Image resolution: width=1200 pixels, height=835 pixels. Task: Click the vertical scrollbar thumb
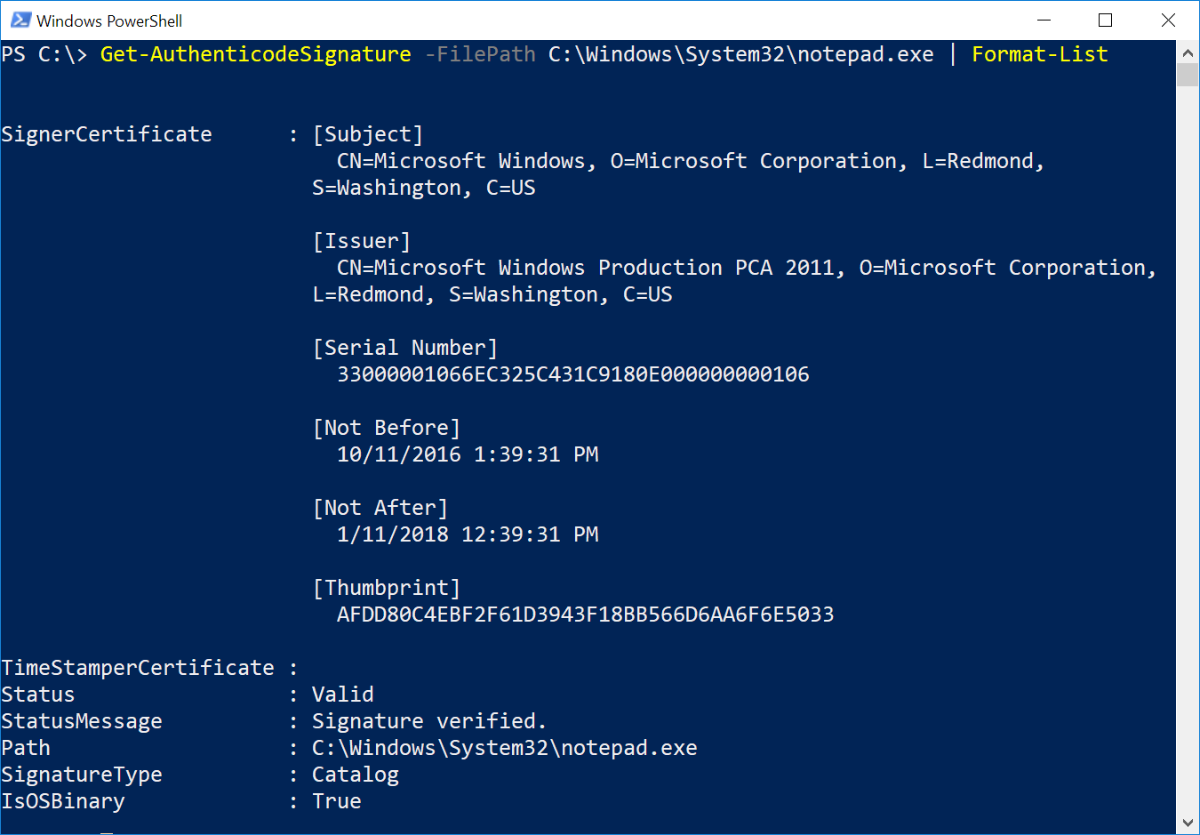1187,76
